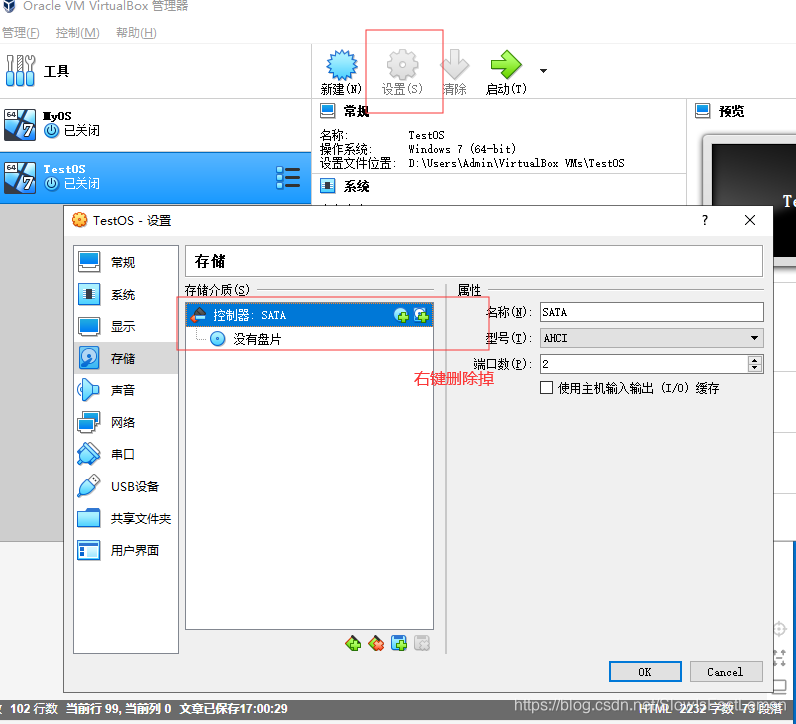Click the Windows 7 (64-bit) OS text

[462, 149]
